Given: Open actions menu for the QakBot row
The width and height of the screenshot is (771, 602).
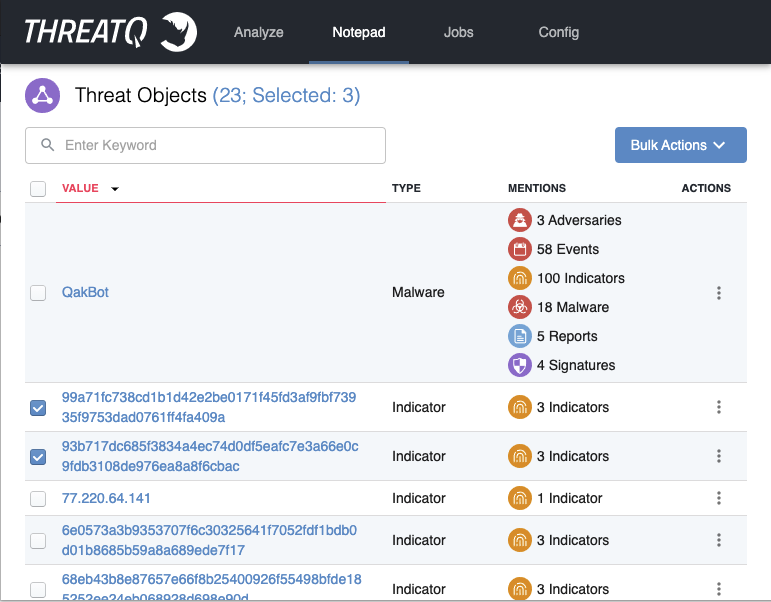Looking at the screenshot, I should point(719,293).
